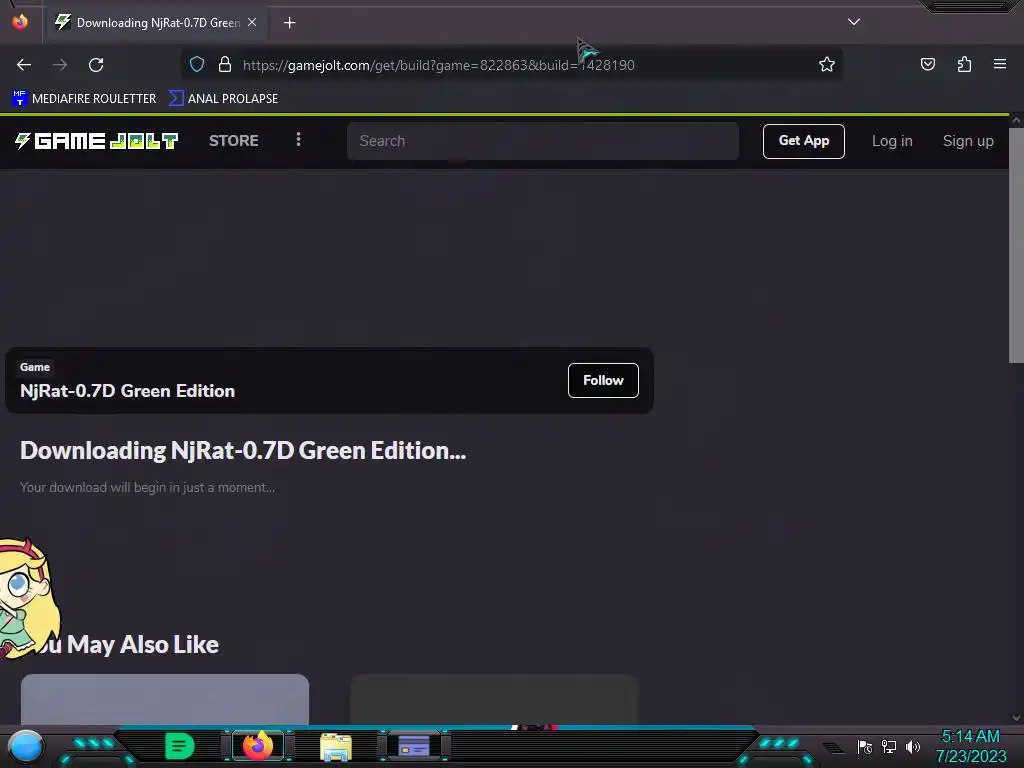
Task: Open the Start orb on the taskbar
Action: [x=26, y=746]
